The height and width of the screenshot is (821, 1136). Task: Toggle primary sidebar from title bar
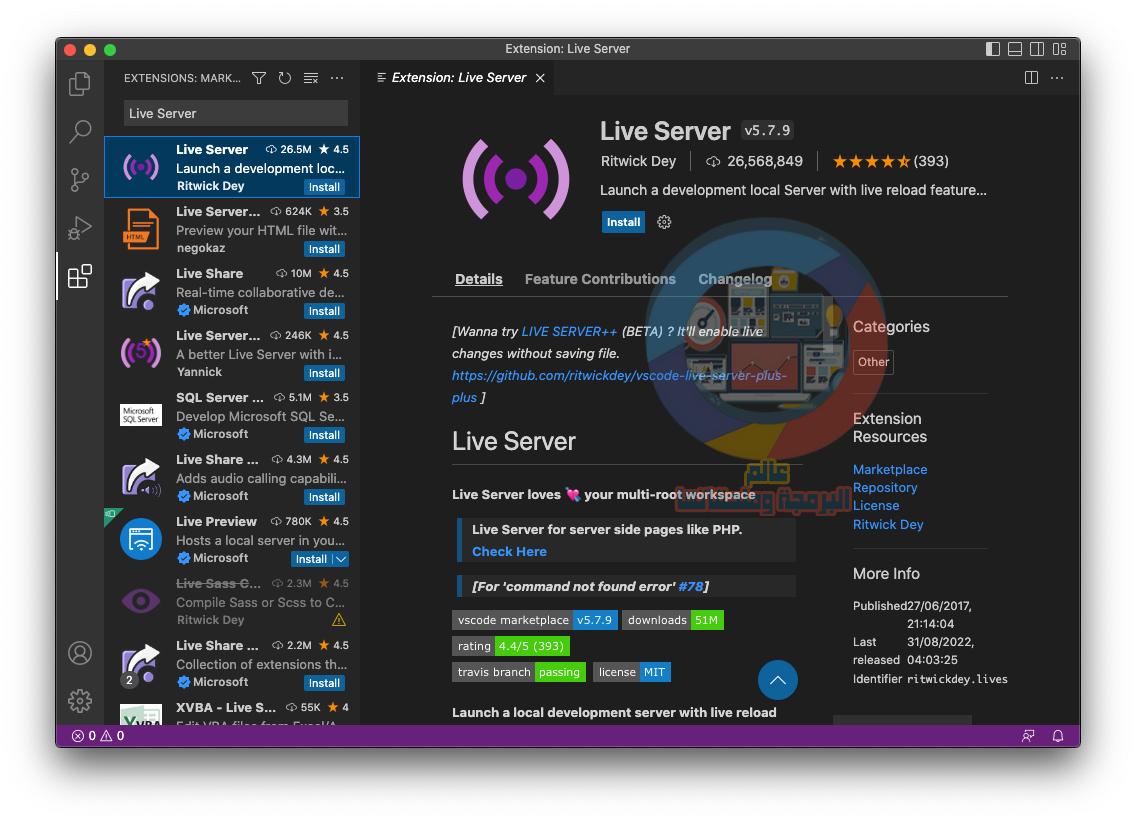pyautogui.click(x=993, y=49)
